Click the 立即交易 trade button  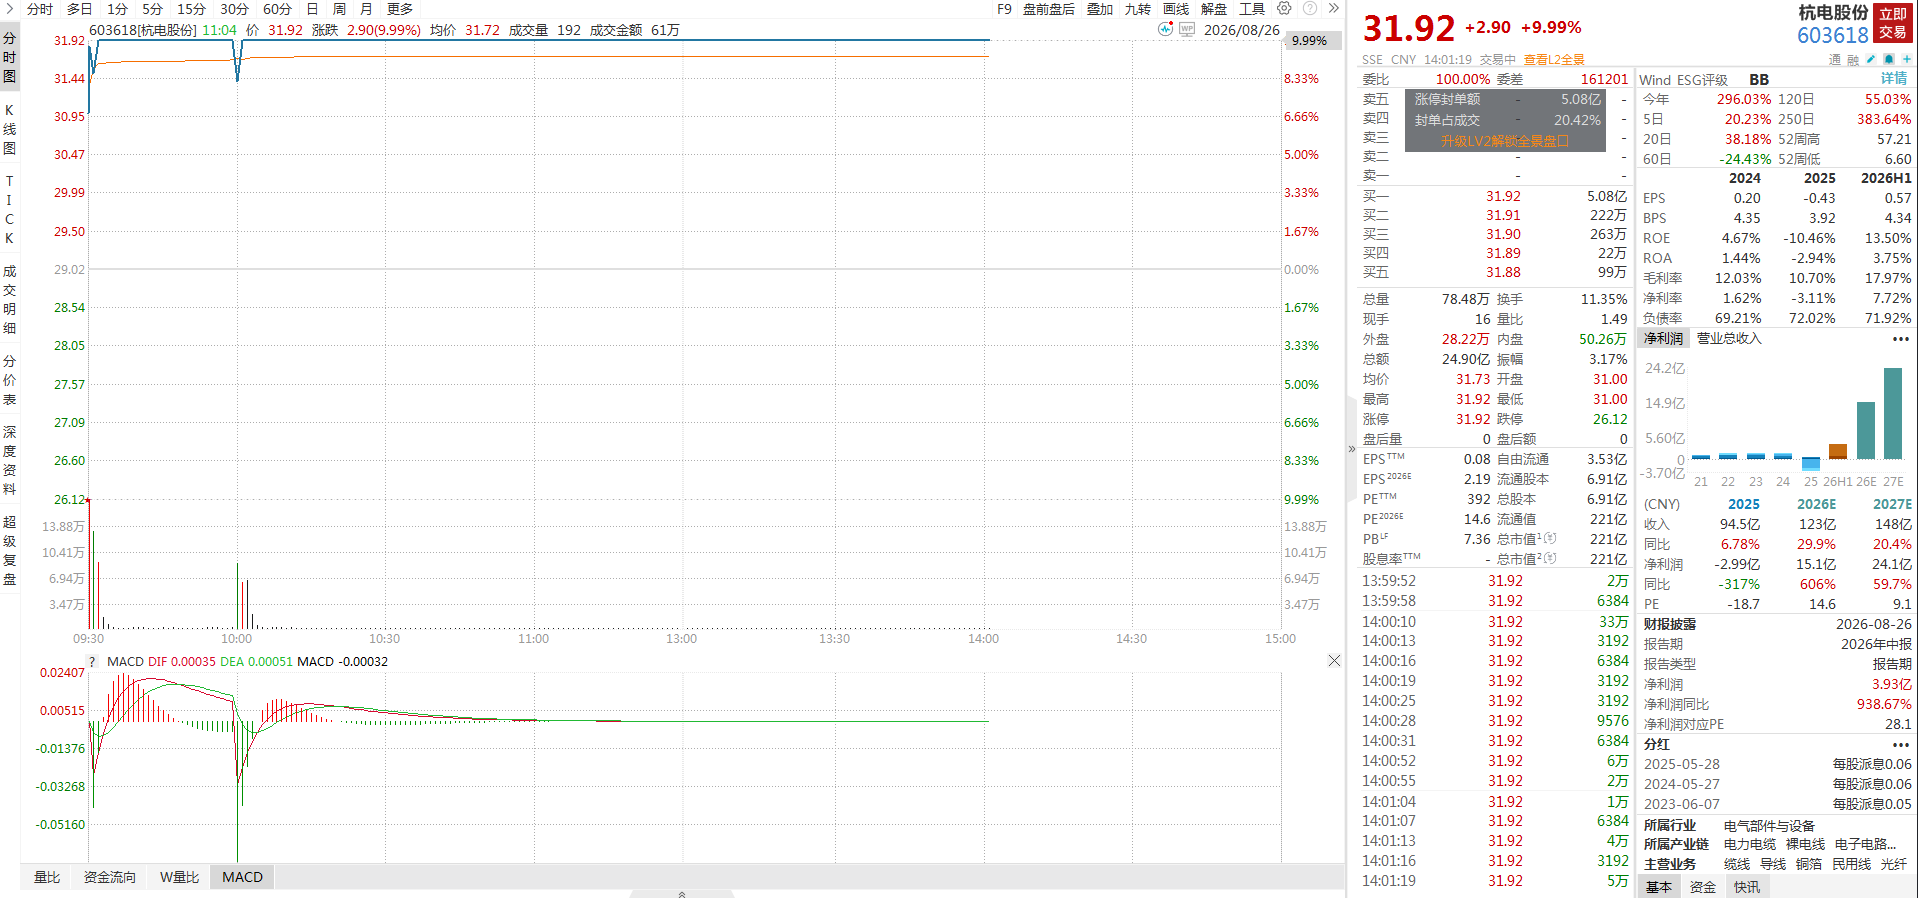1893,23
